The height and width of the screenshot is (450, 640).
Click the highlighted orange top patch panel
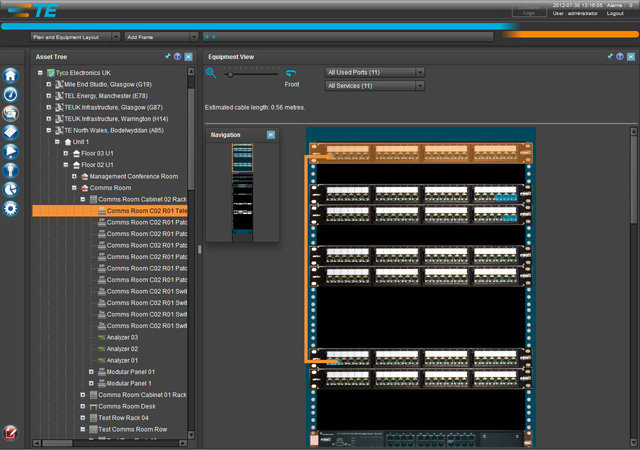tap(421, 153)
